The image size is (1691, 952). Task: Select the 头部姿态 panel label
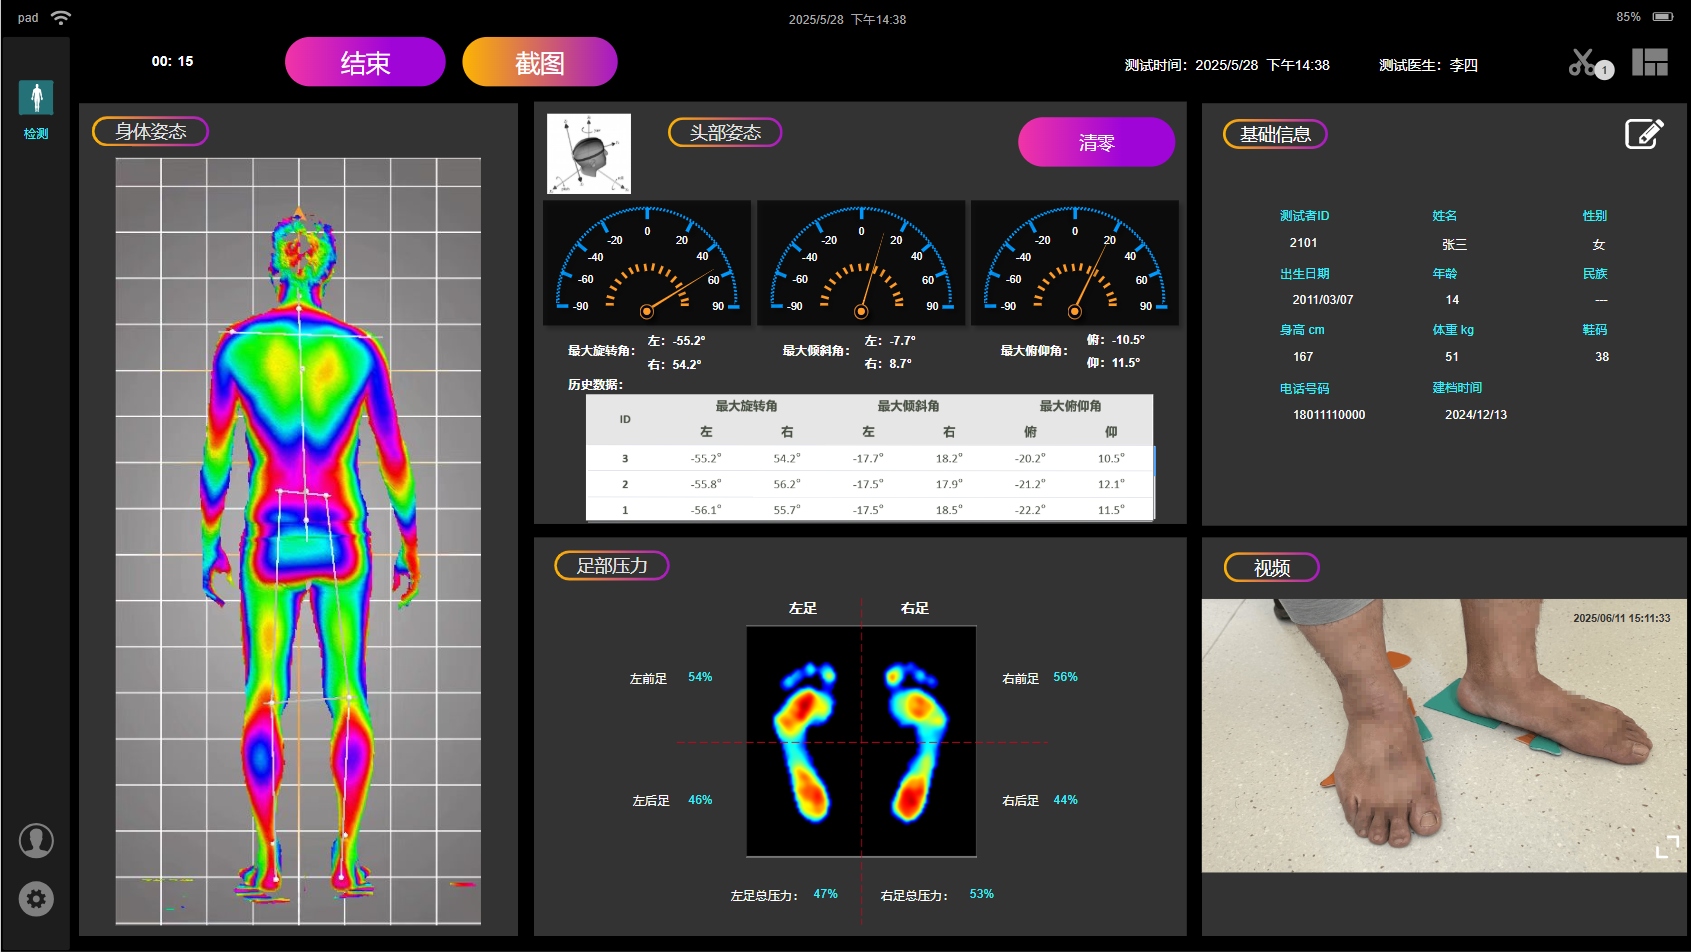tap(725, 133)
